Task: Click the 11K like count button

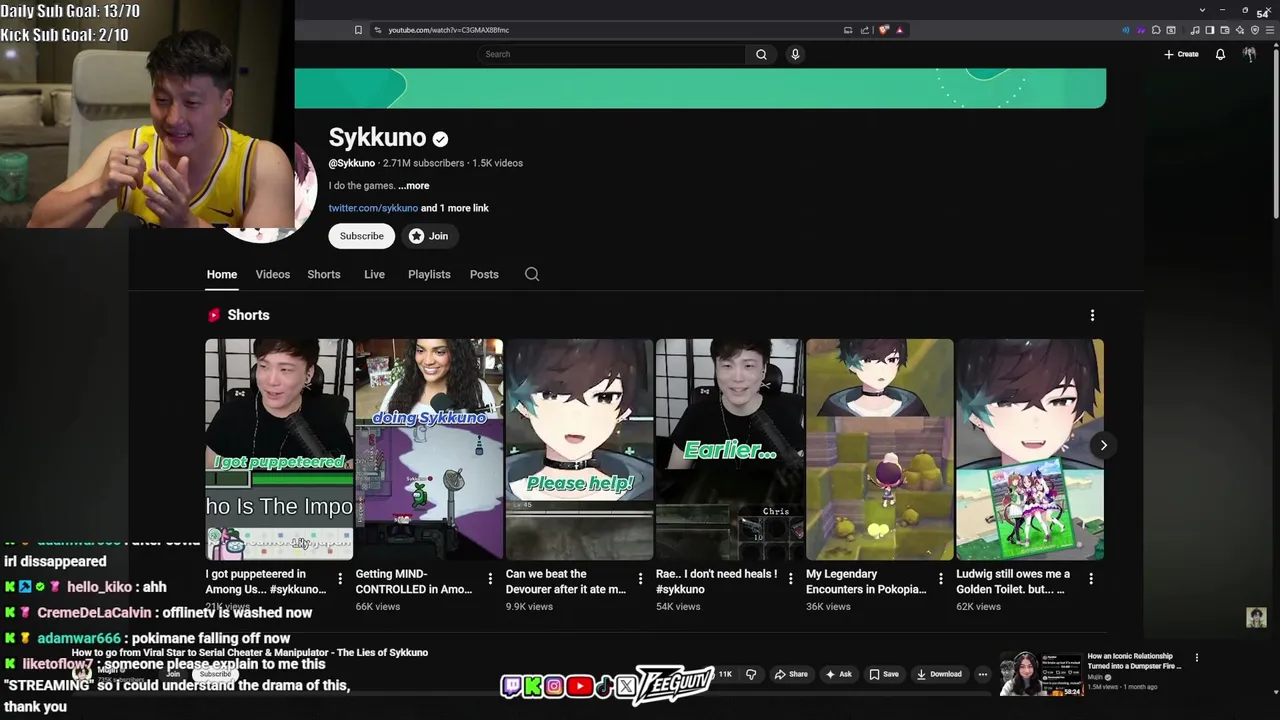Action: (723, 674)
